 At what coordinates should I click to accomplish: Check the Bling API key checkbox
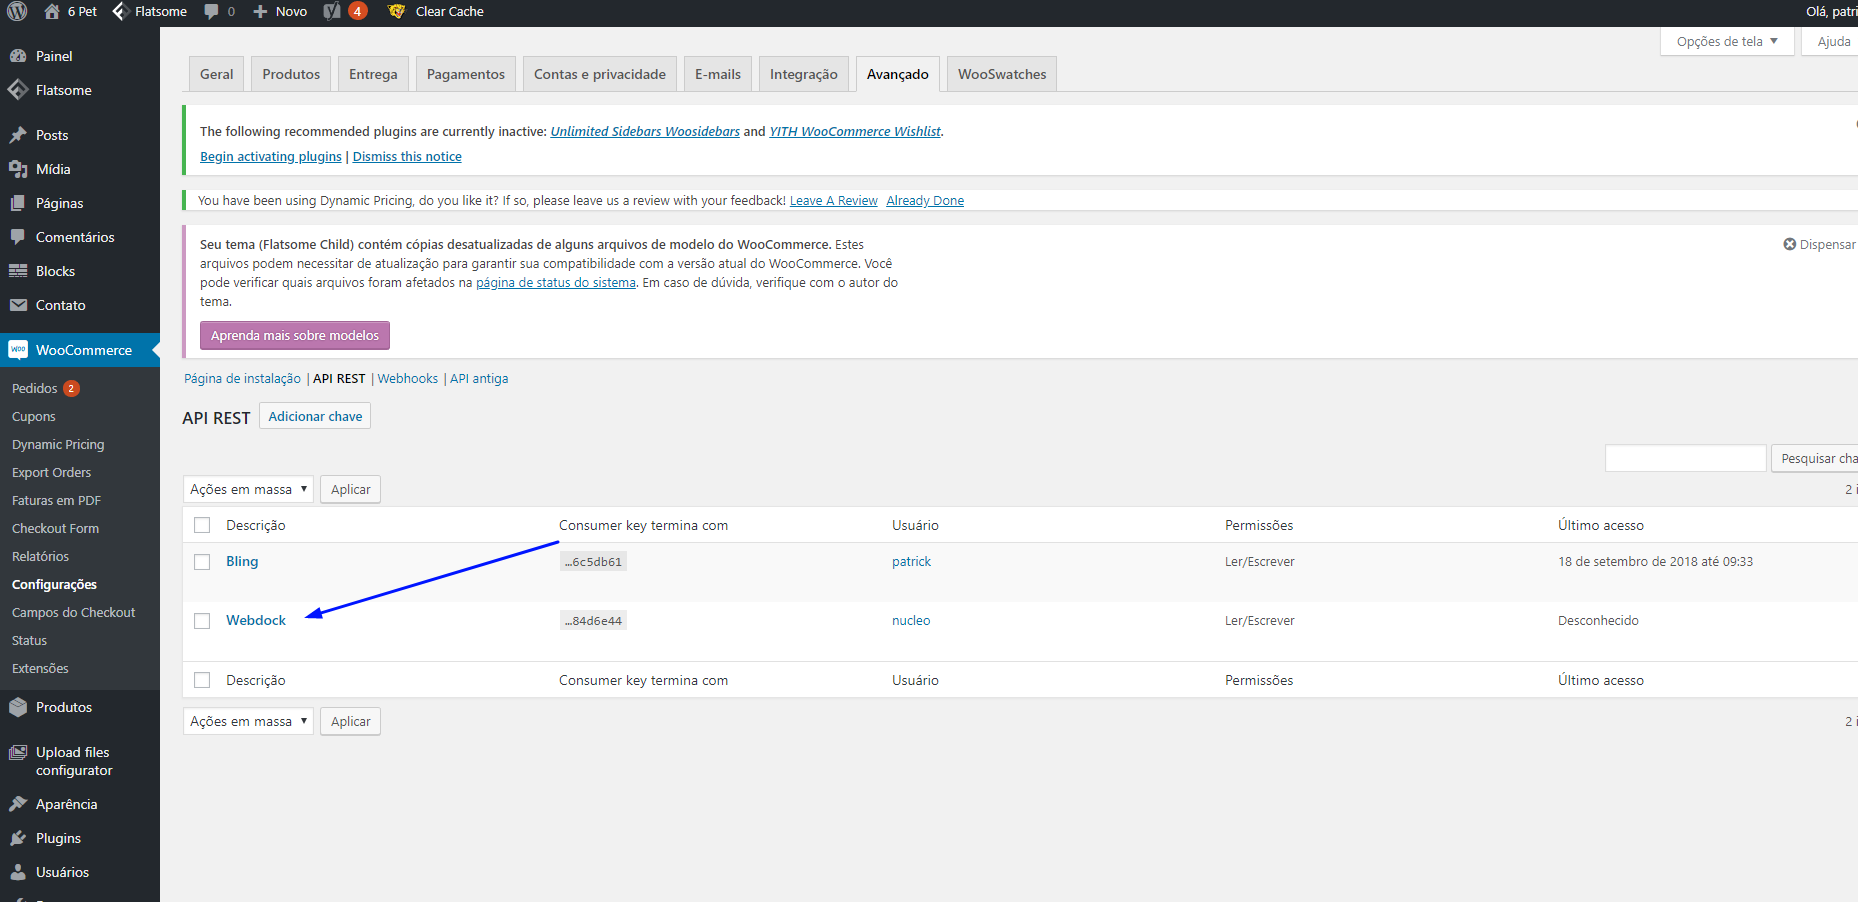tap(202, 562)
